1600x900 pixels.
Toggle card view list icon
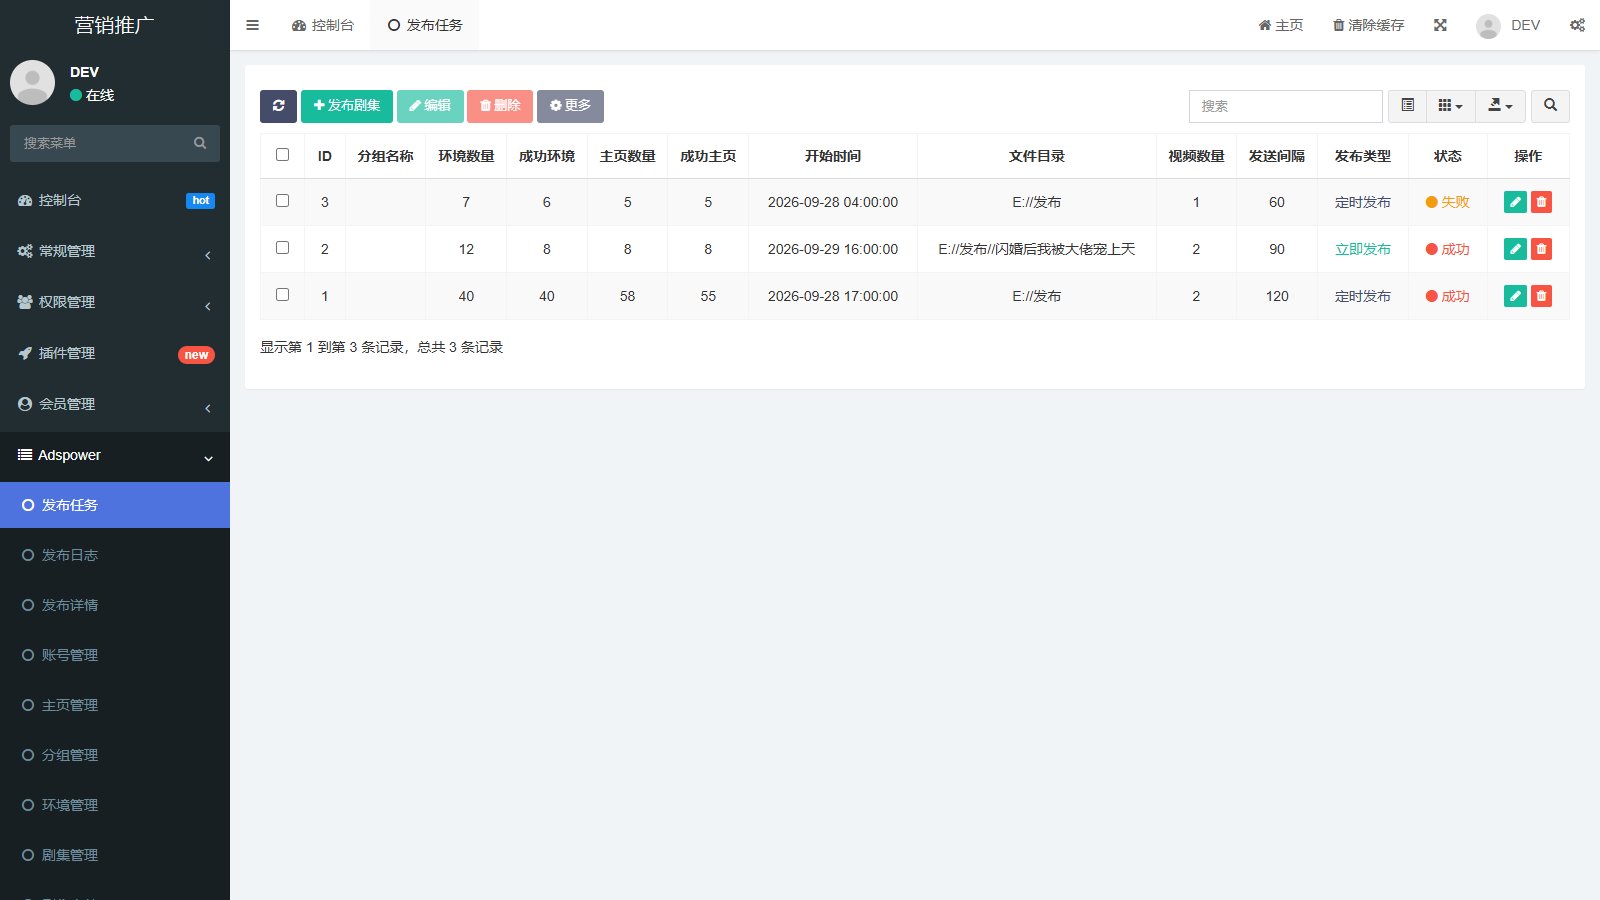(1407, 106)
